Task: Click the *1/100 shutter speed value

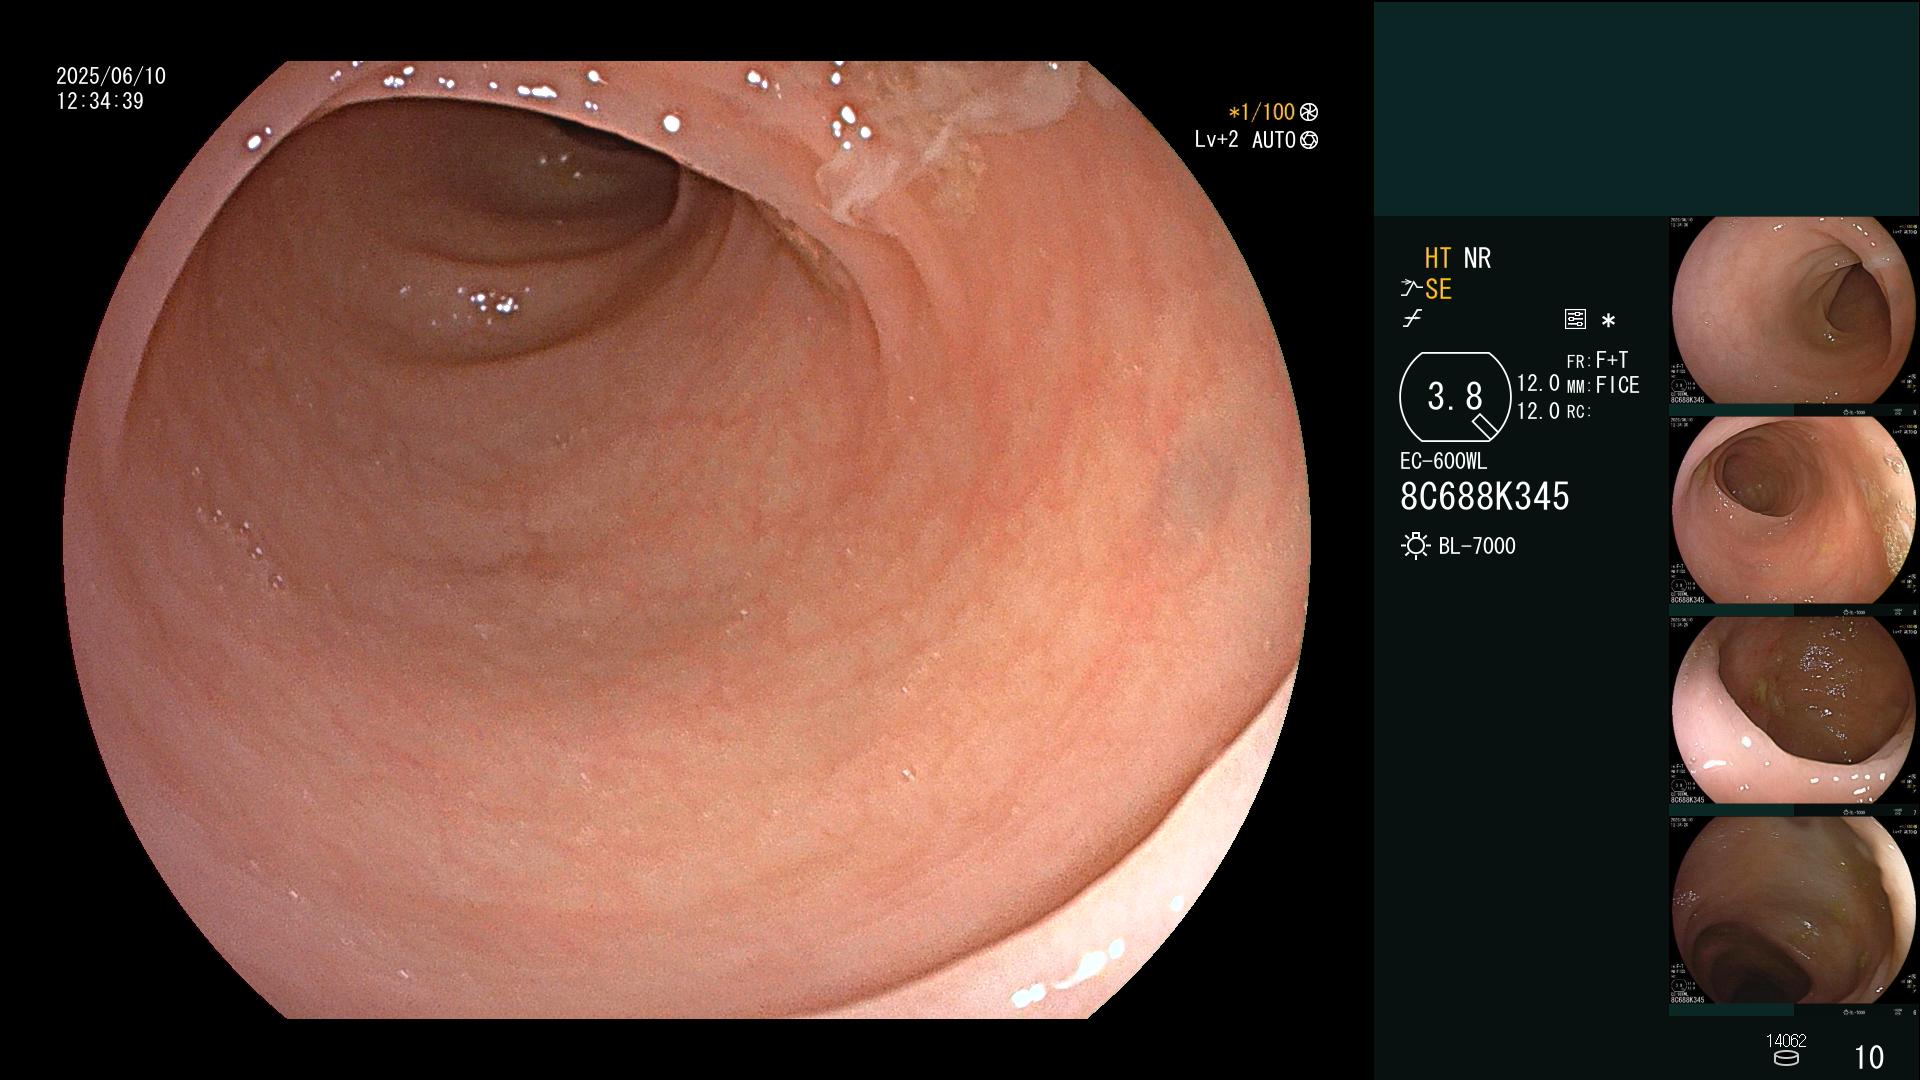Action: (1262, 112)
